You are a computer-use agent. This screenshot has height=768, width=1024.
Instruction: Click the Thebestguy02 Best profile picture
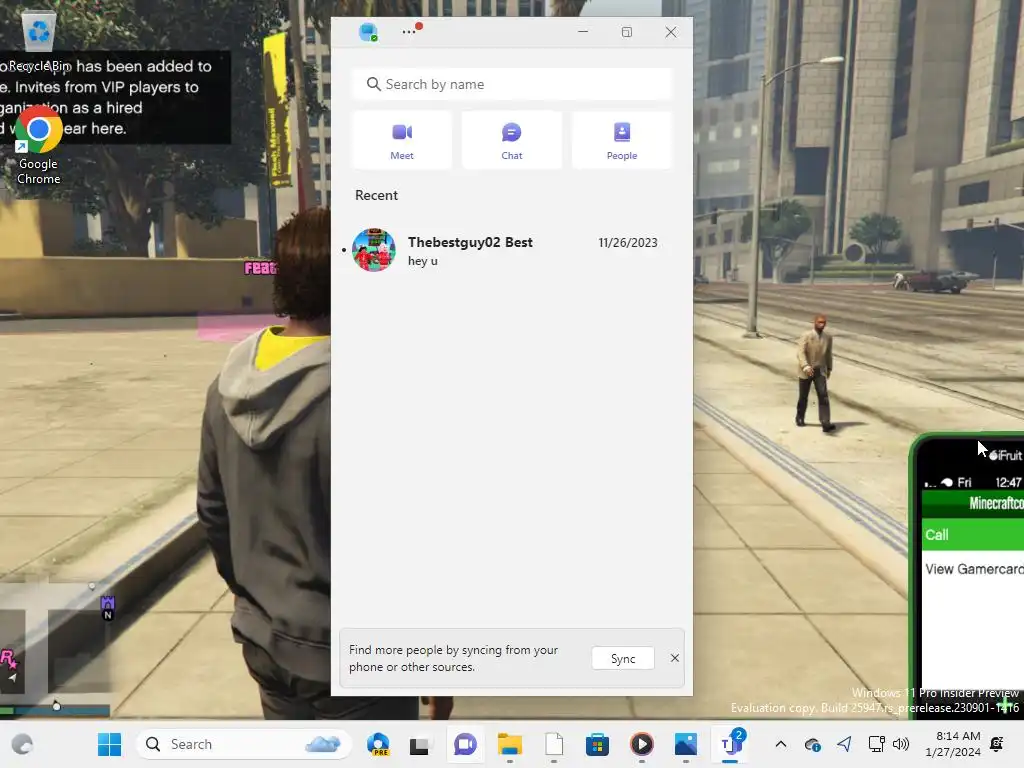(x=374, y=250)
